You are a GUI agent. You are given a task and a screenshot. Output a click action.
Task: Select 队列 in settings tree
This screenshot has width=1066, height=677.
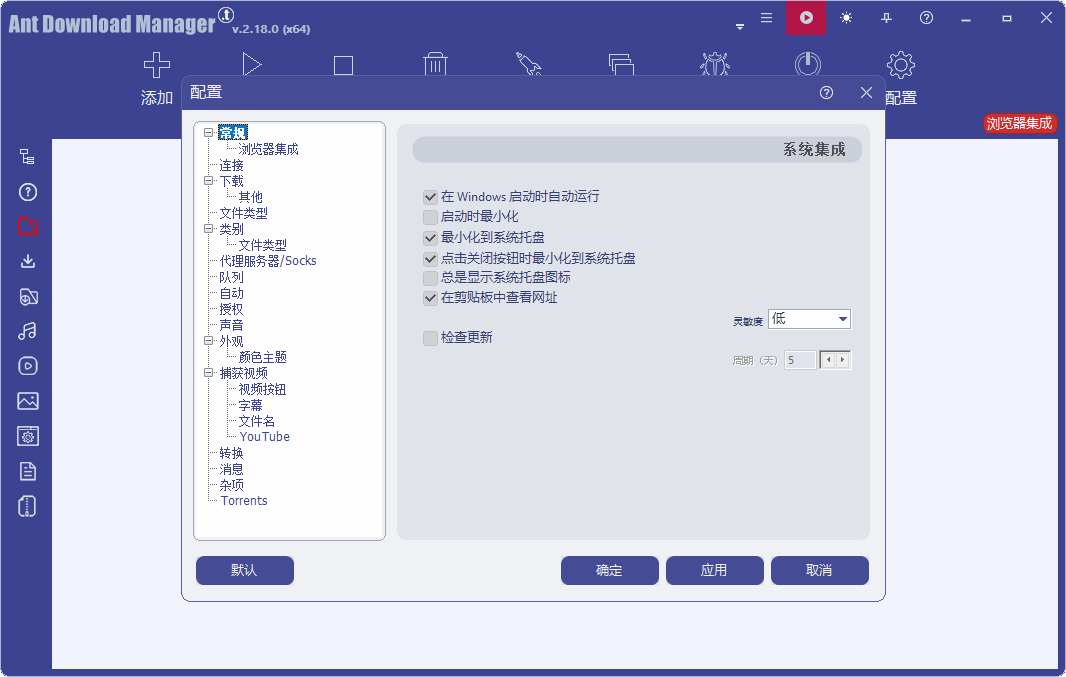(x=231, y=277)
